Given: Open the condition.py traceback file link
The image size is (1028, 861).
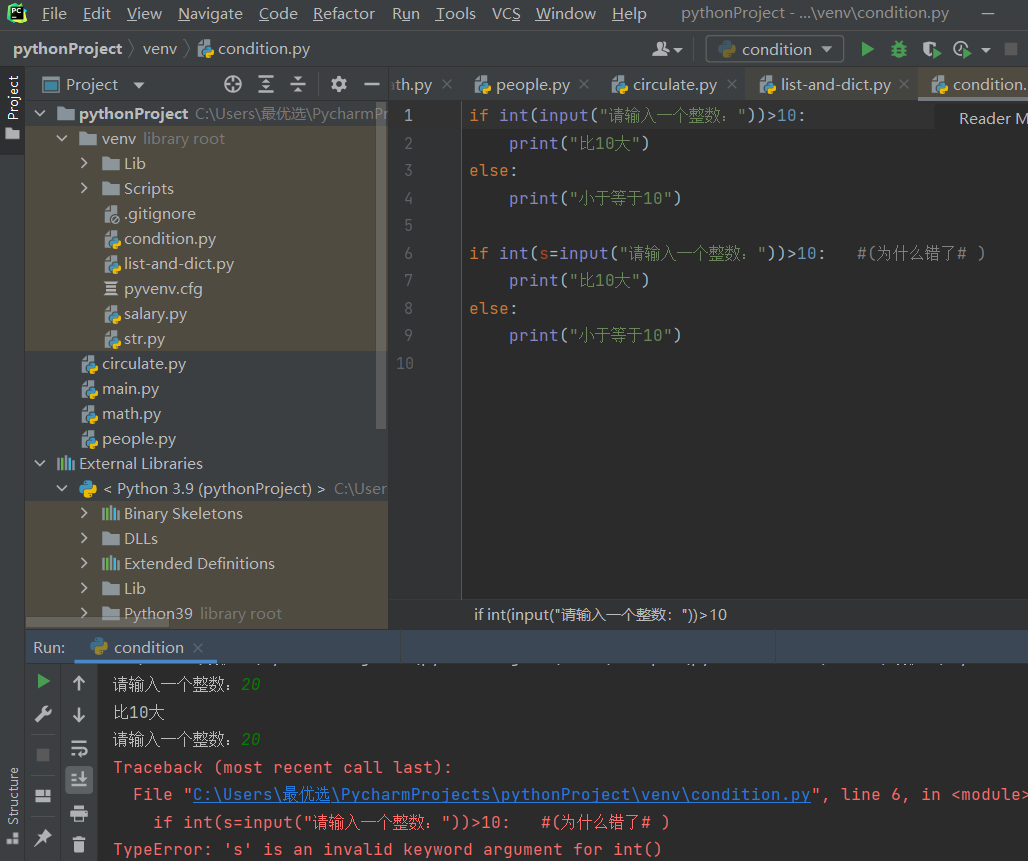Looking at the screenshot, I should click(502, 795).
